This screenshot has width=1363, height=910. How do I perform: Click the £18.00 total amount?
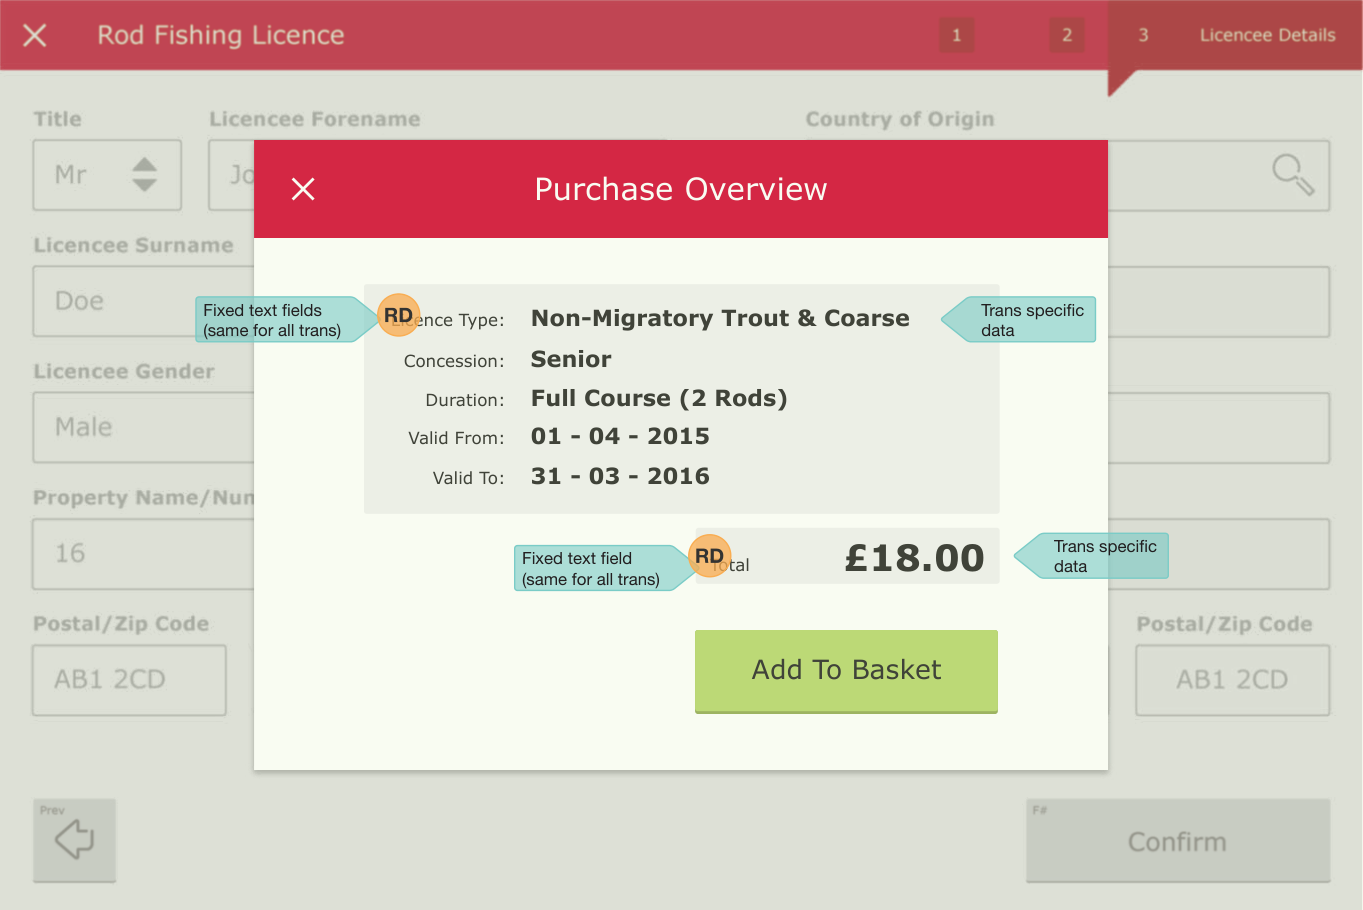click(914, 558)
